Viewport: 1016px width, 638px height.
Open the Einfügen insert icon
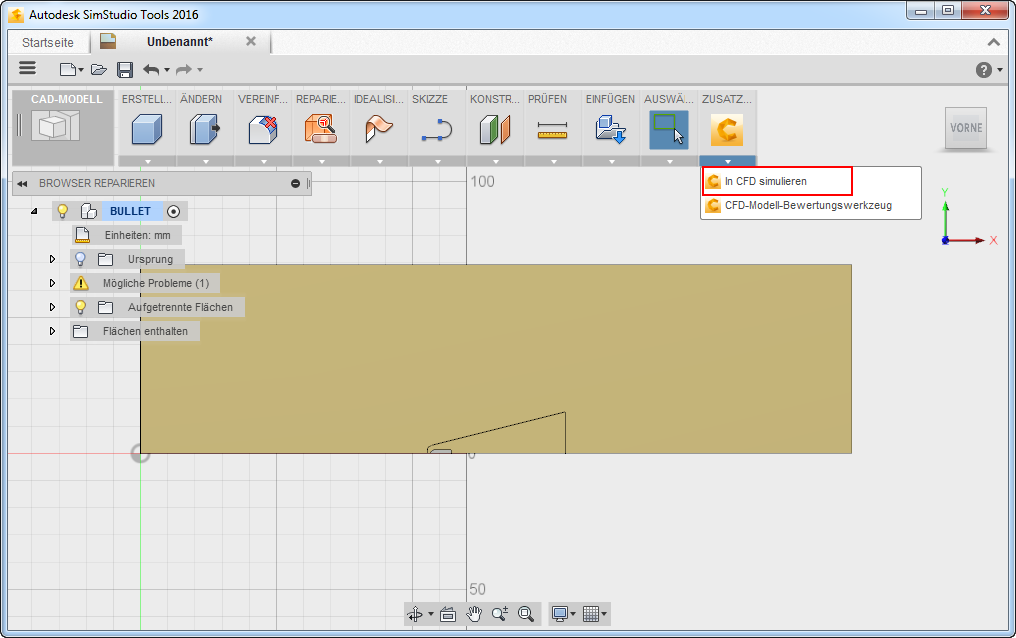point(611,129)
